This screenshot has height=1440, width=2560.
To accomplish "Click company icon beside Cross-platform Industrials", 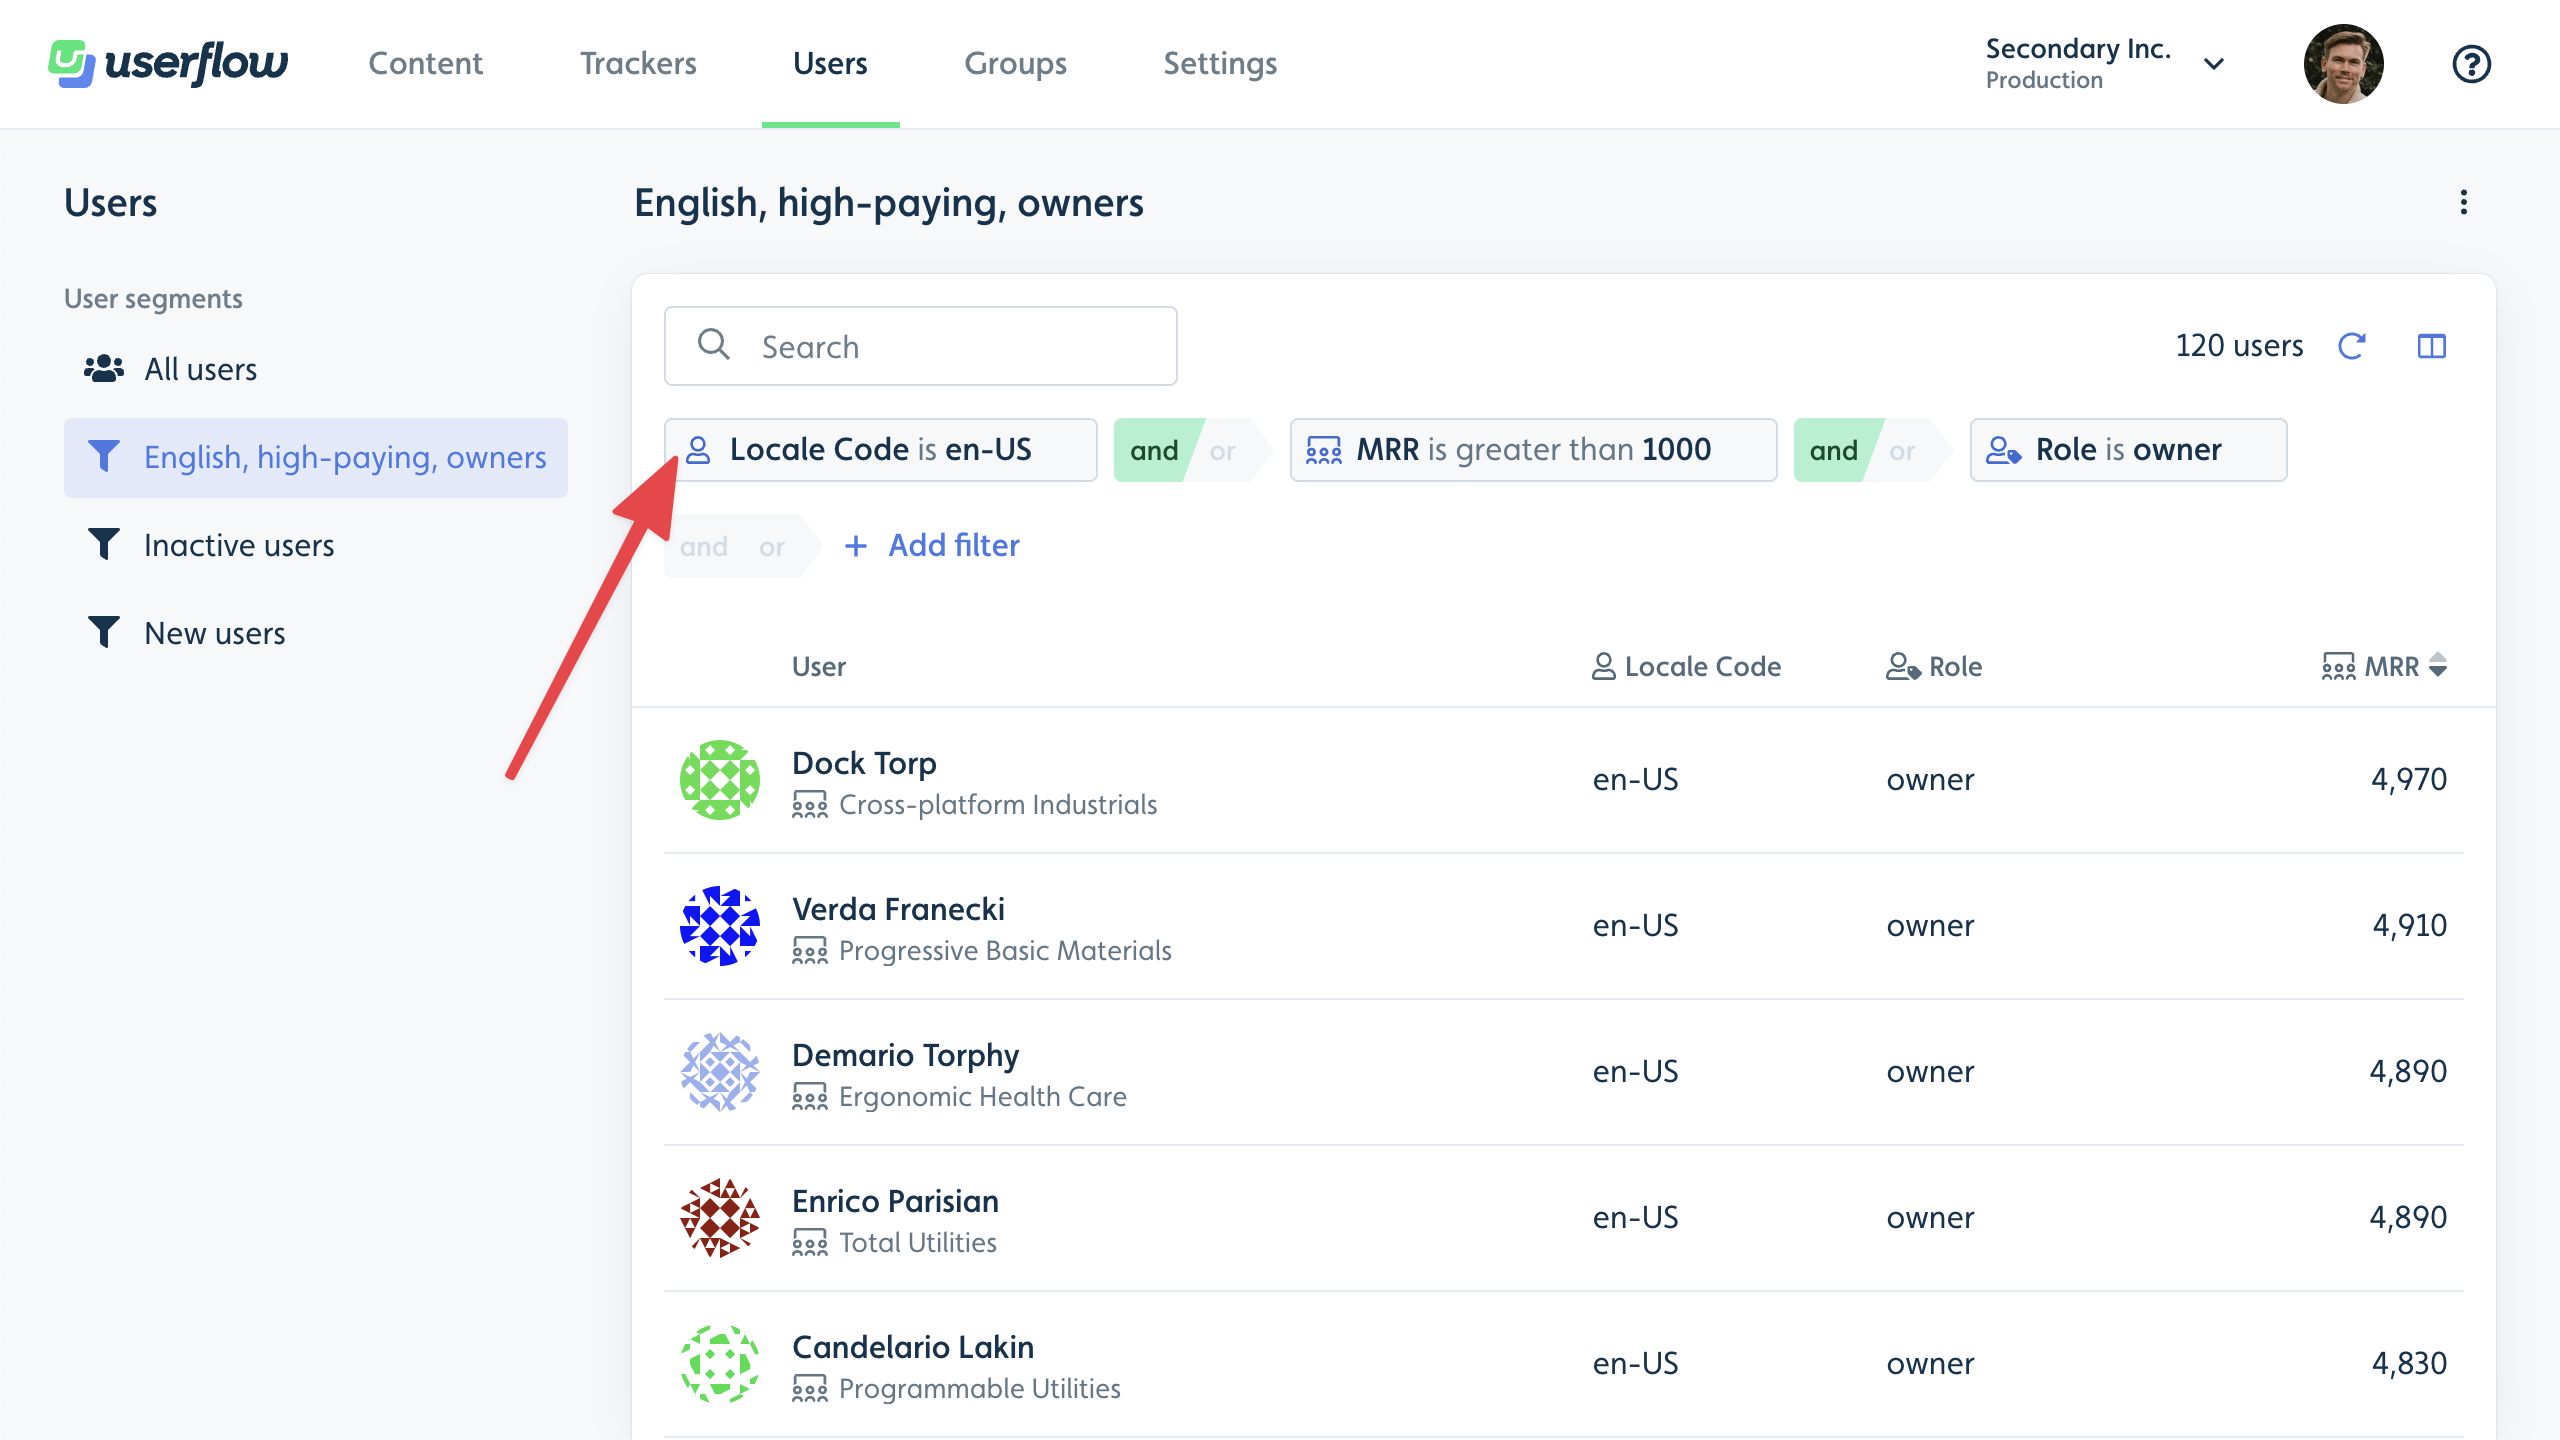I will click(810, 804).
